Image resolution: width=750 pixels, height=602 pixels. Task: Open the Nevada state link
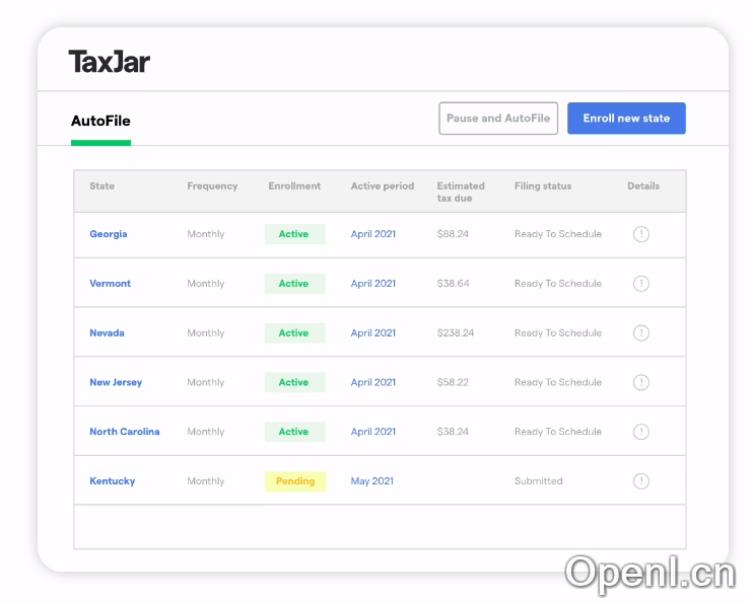[107, 333]
